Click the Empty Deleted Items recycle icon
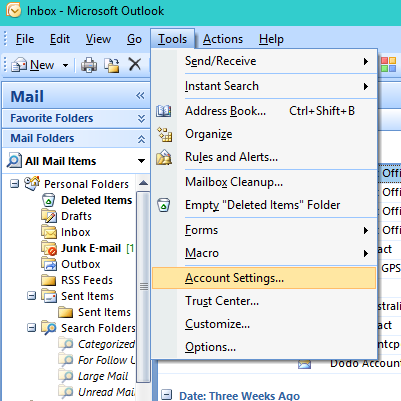Viewport: 401px width, 401px height. point(163,205)
